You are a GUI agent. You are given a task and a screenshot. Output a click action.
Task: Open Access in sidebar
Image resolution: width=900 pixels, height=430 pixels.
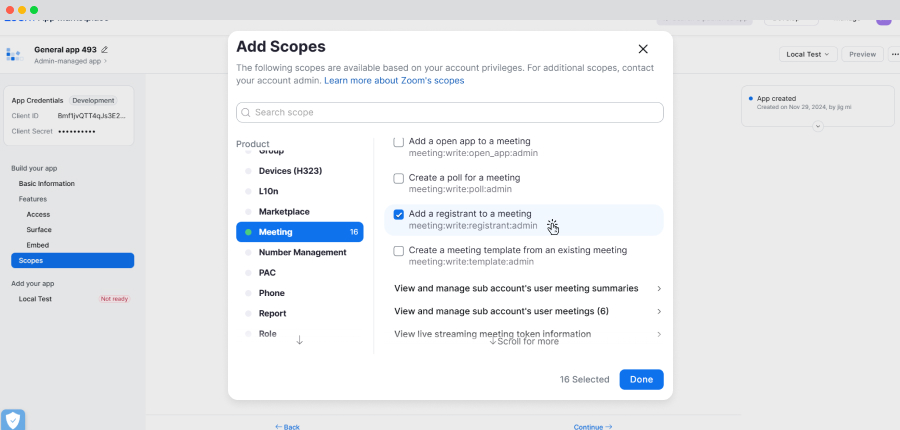(38, 214)
